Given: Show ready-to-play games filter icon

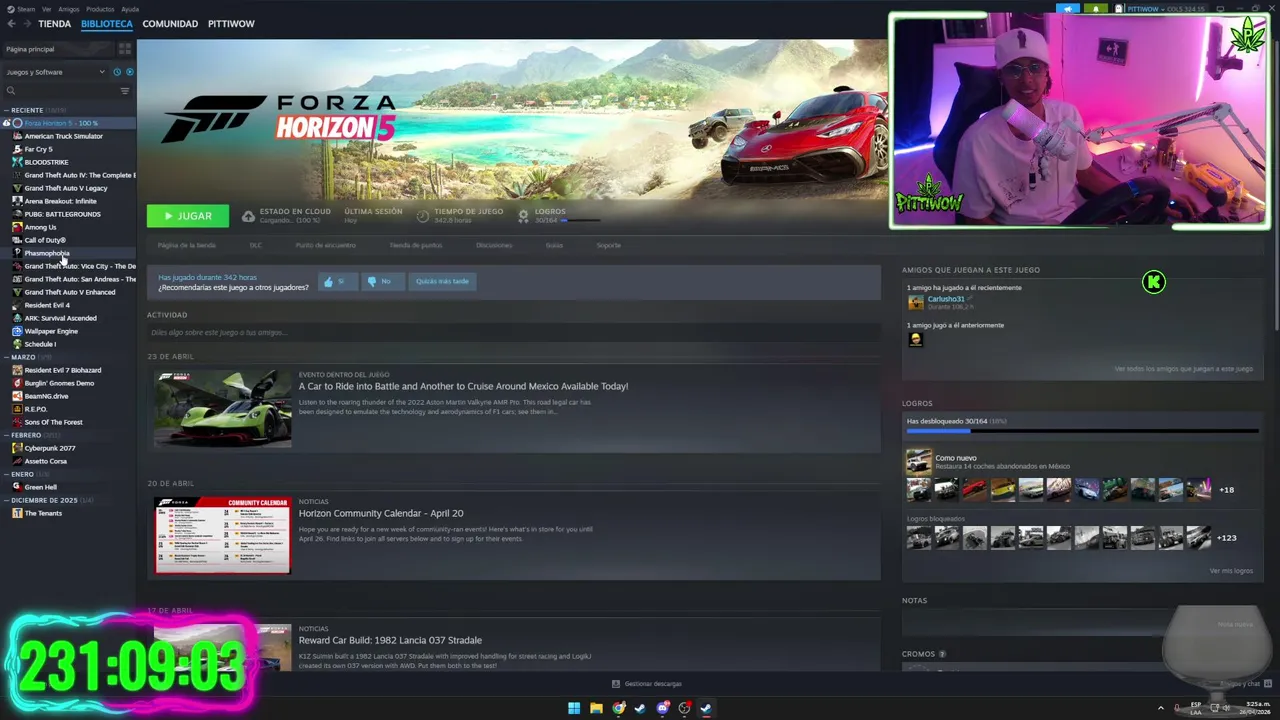Looking at the screenshot, I should point(130,72).
